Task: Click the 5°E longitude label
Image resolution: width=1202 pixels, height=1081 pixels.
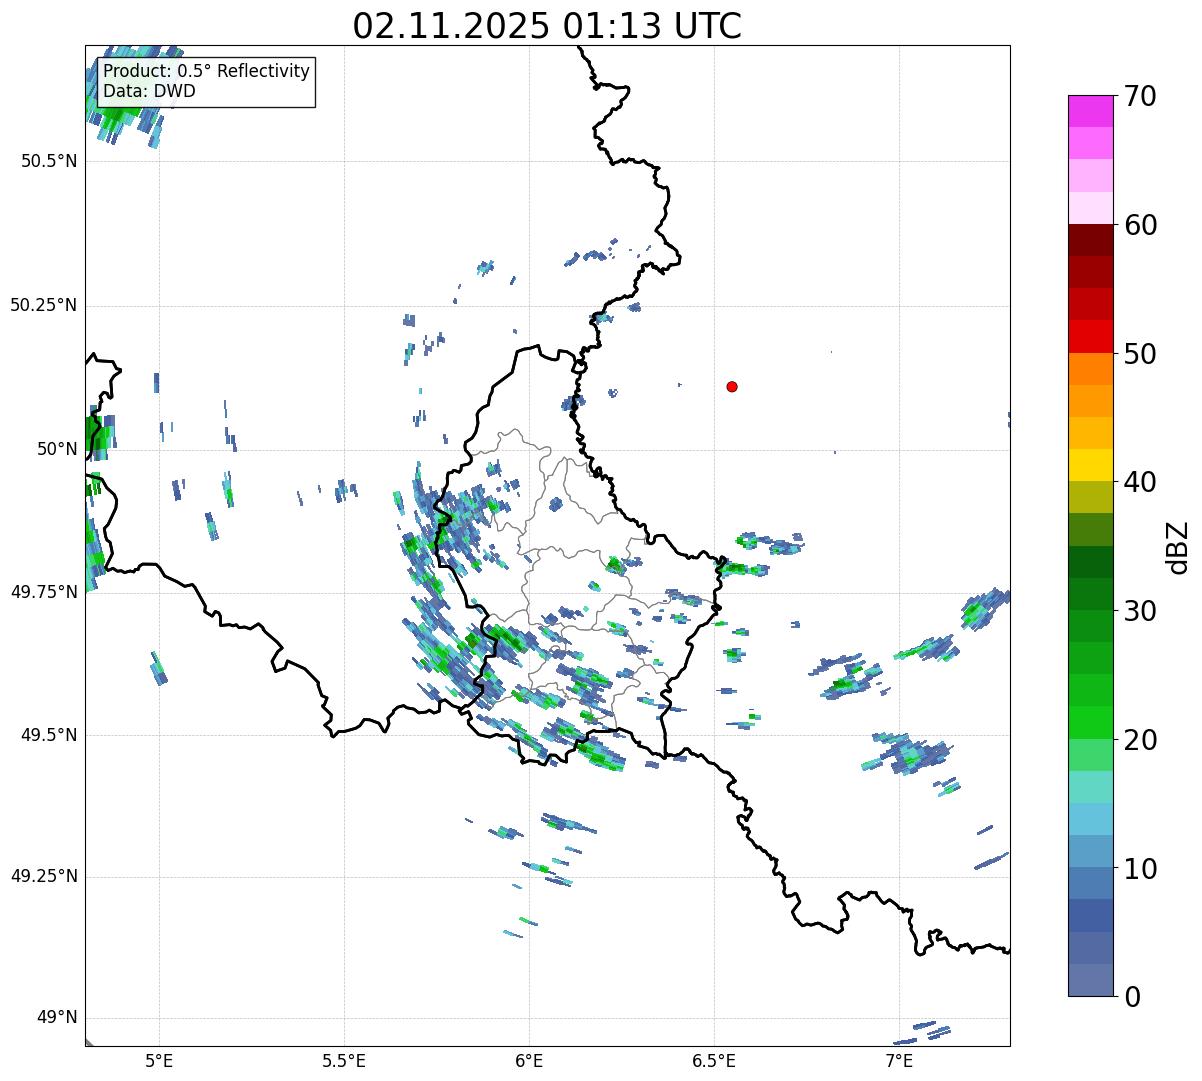Action: click(159, 1060)
